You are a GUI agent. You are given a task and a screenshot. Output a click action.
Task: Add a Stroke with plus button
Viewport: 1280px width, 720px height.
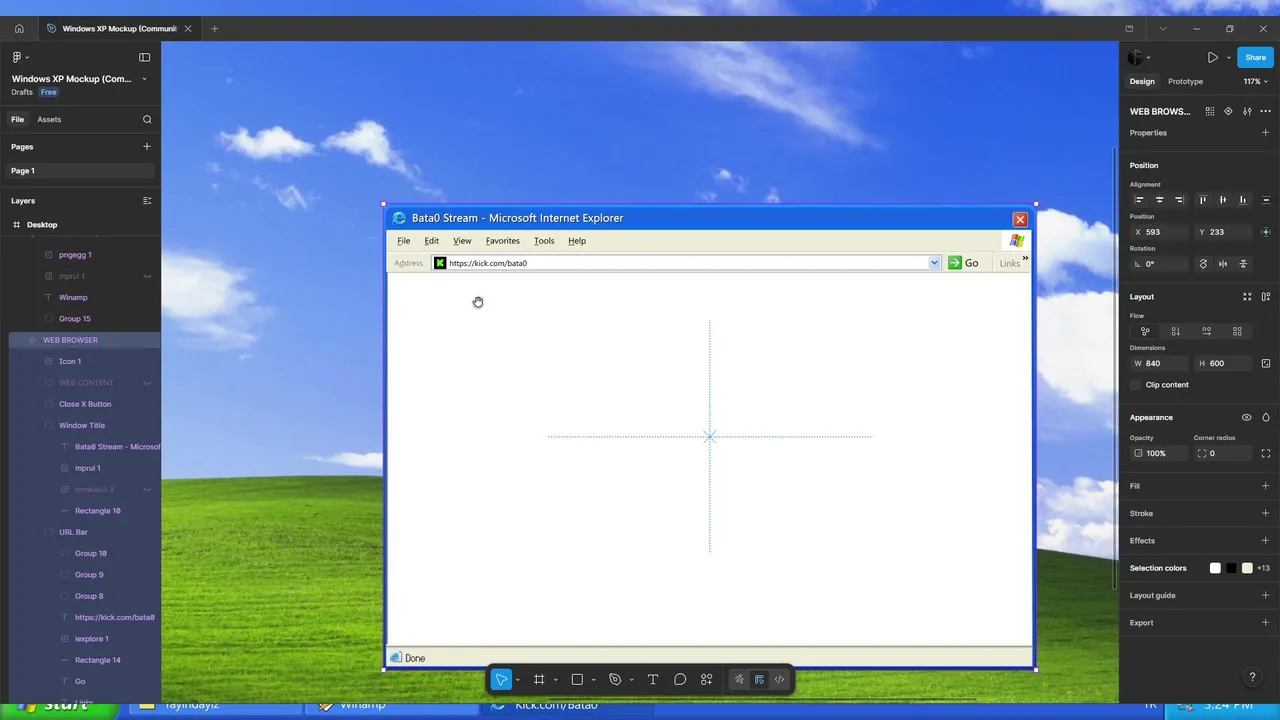1265,513
